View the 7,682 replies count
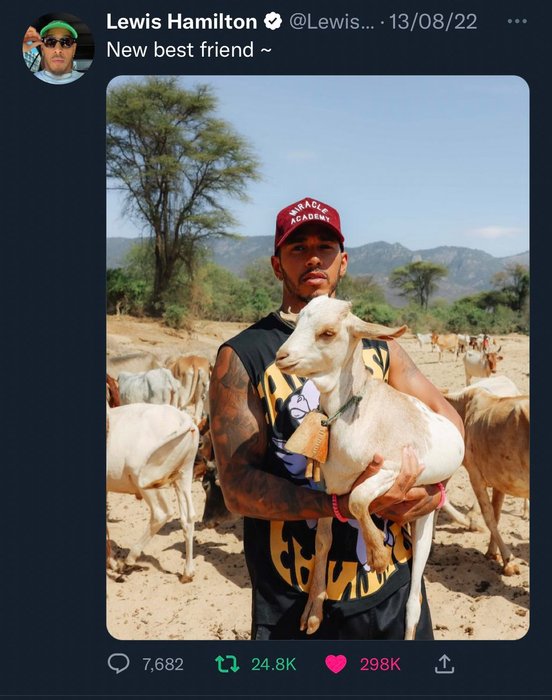 coord(163,664)
